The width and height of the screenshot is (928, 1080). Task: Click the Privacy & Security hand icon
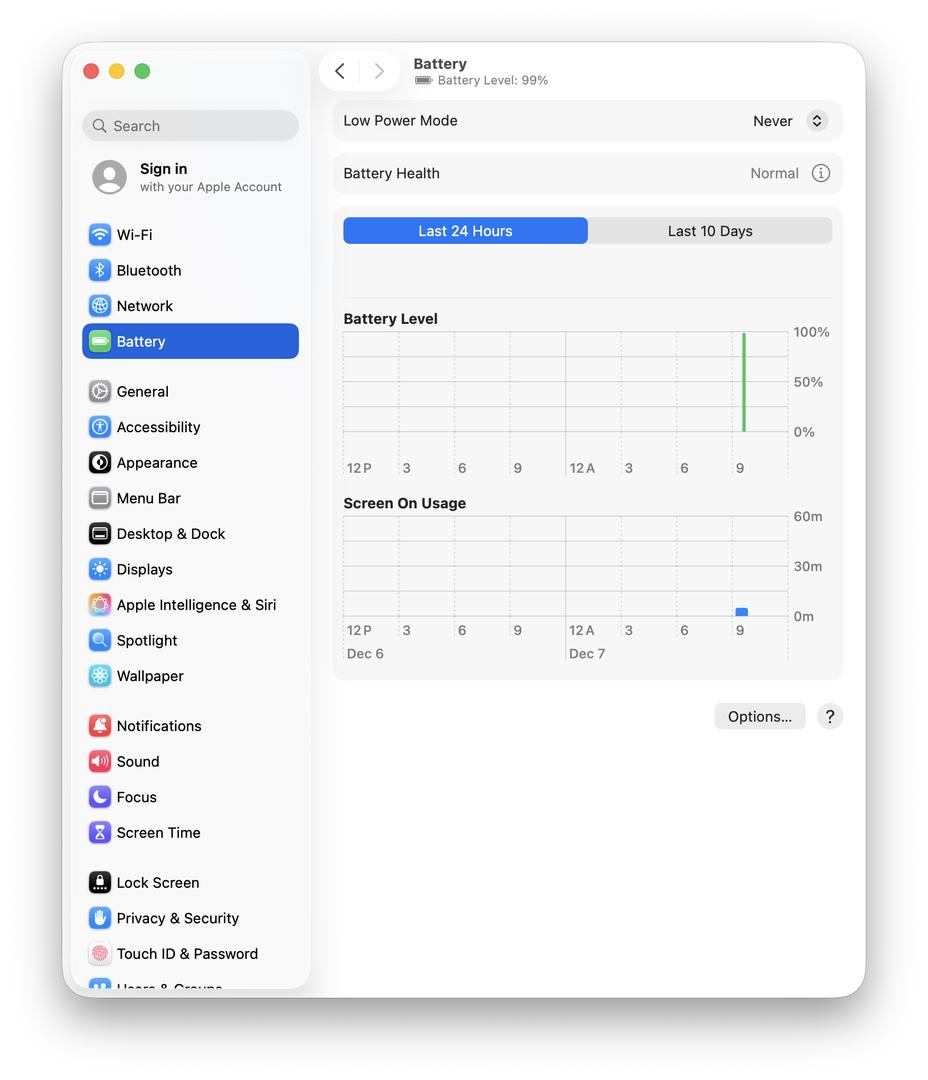coord(100,918)
